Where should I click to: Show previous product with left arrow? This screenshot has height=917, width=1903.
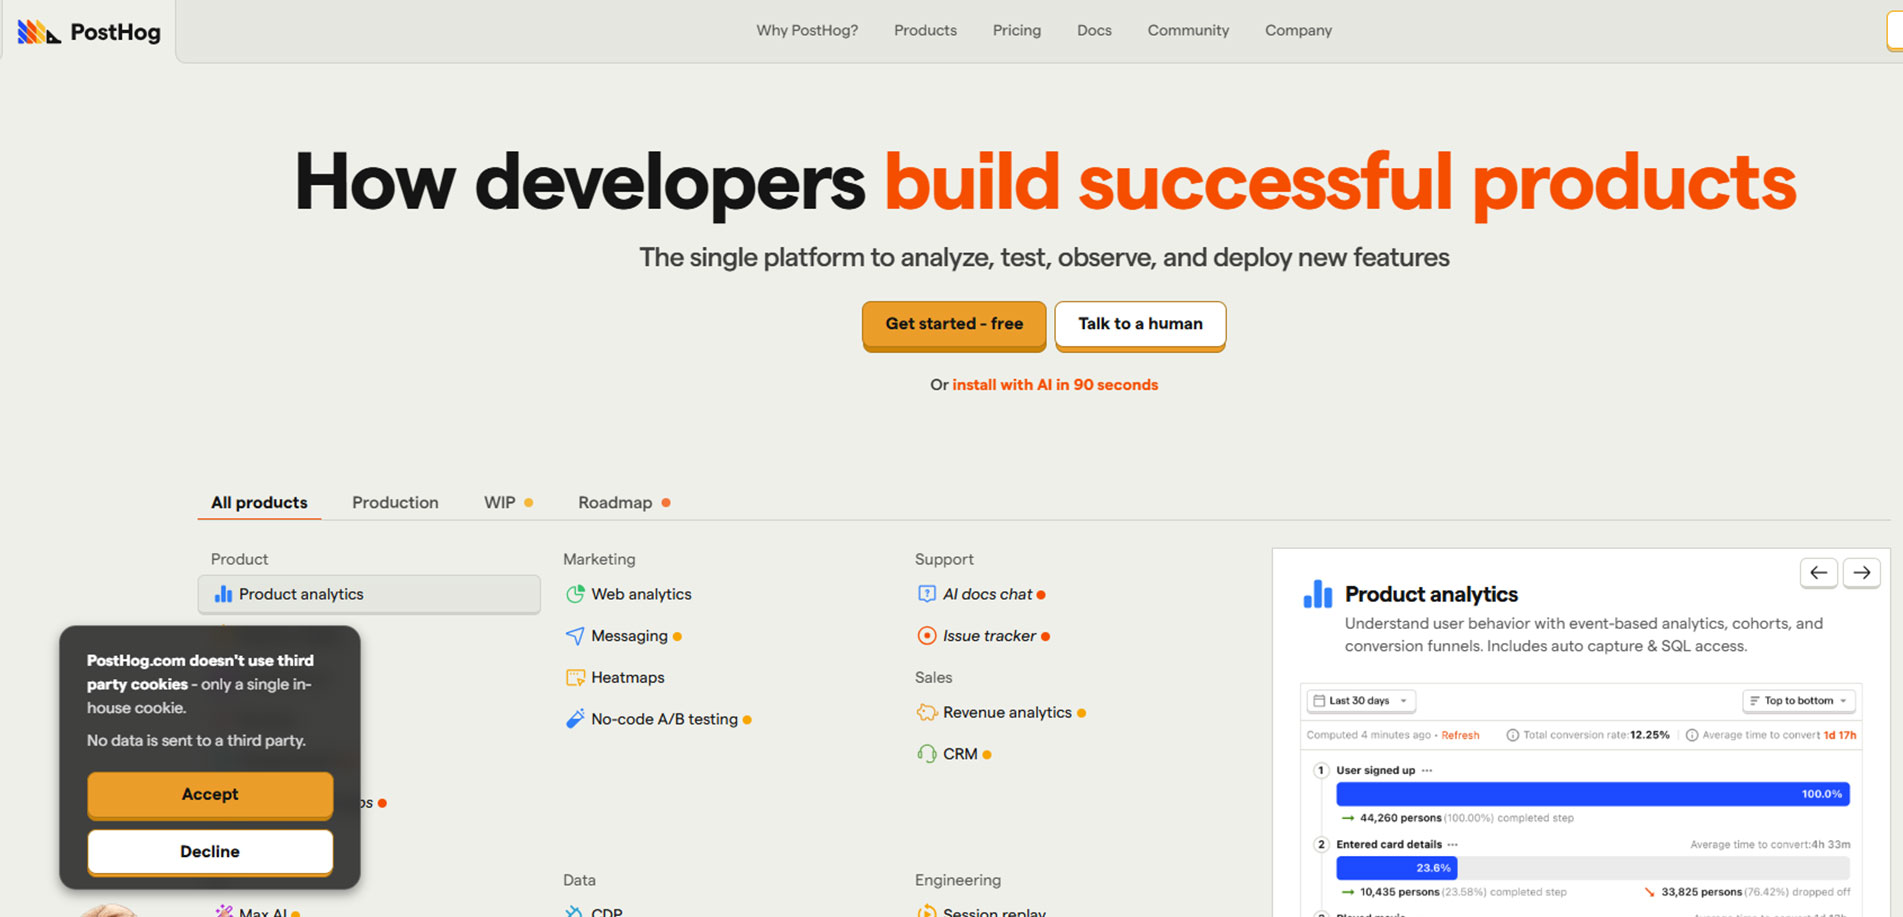[x=1819, y=573]
